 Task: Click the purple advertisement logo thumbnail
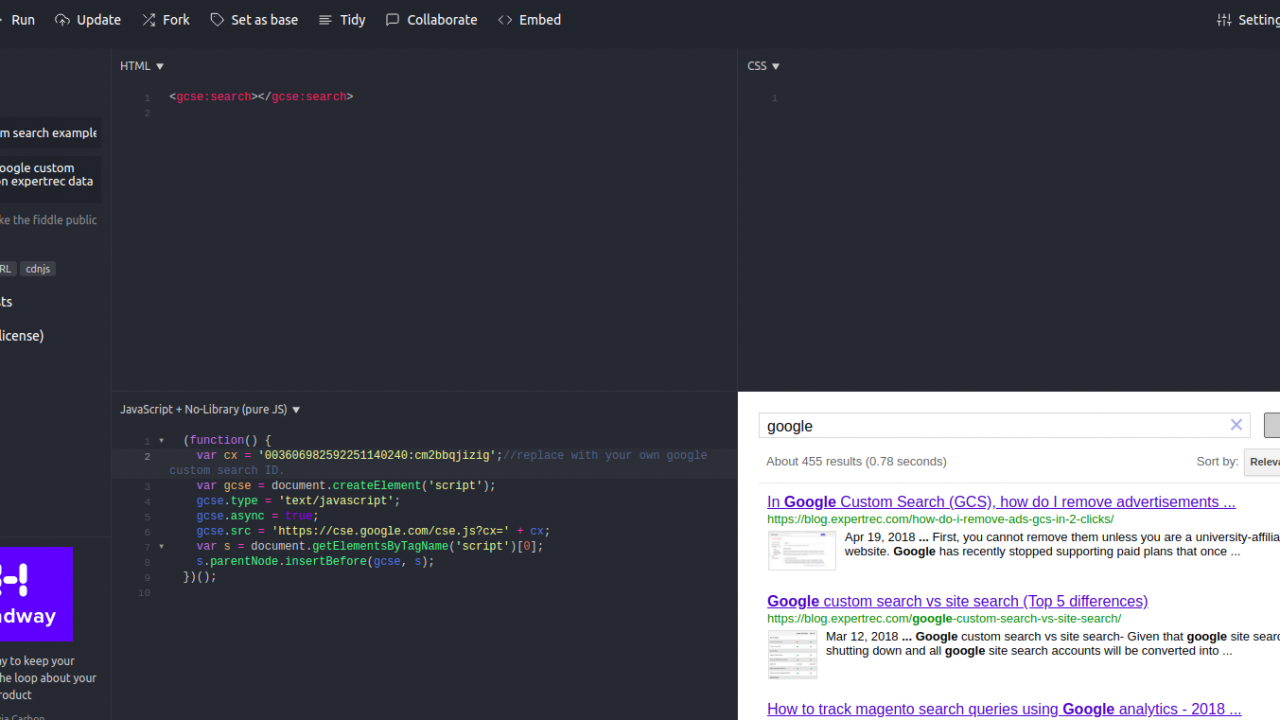tap(35, 594)
